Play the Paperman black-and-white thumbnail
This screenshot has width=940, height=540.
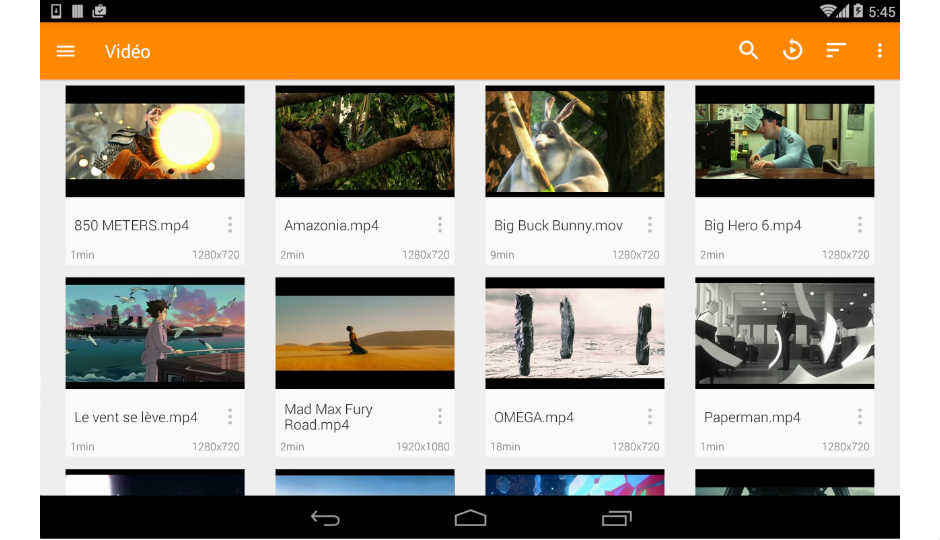click(x=785, y=333)
